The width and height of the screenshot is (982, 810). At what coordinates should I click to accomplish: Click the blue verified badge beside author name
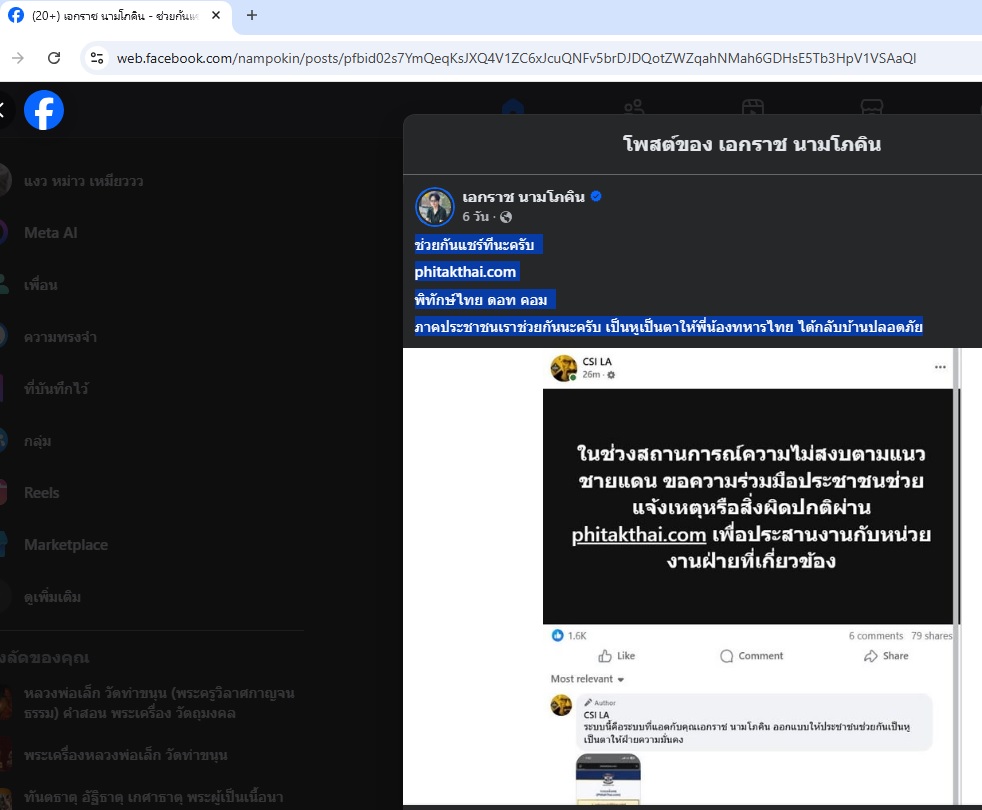[x=596, y=197]
